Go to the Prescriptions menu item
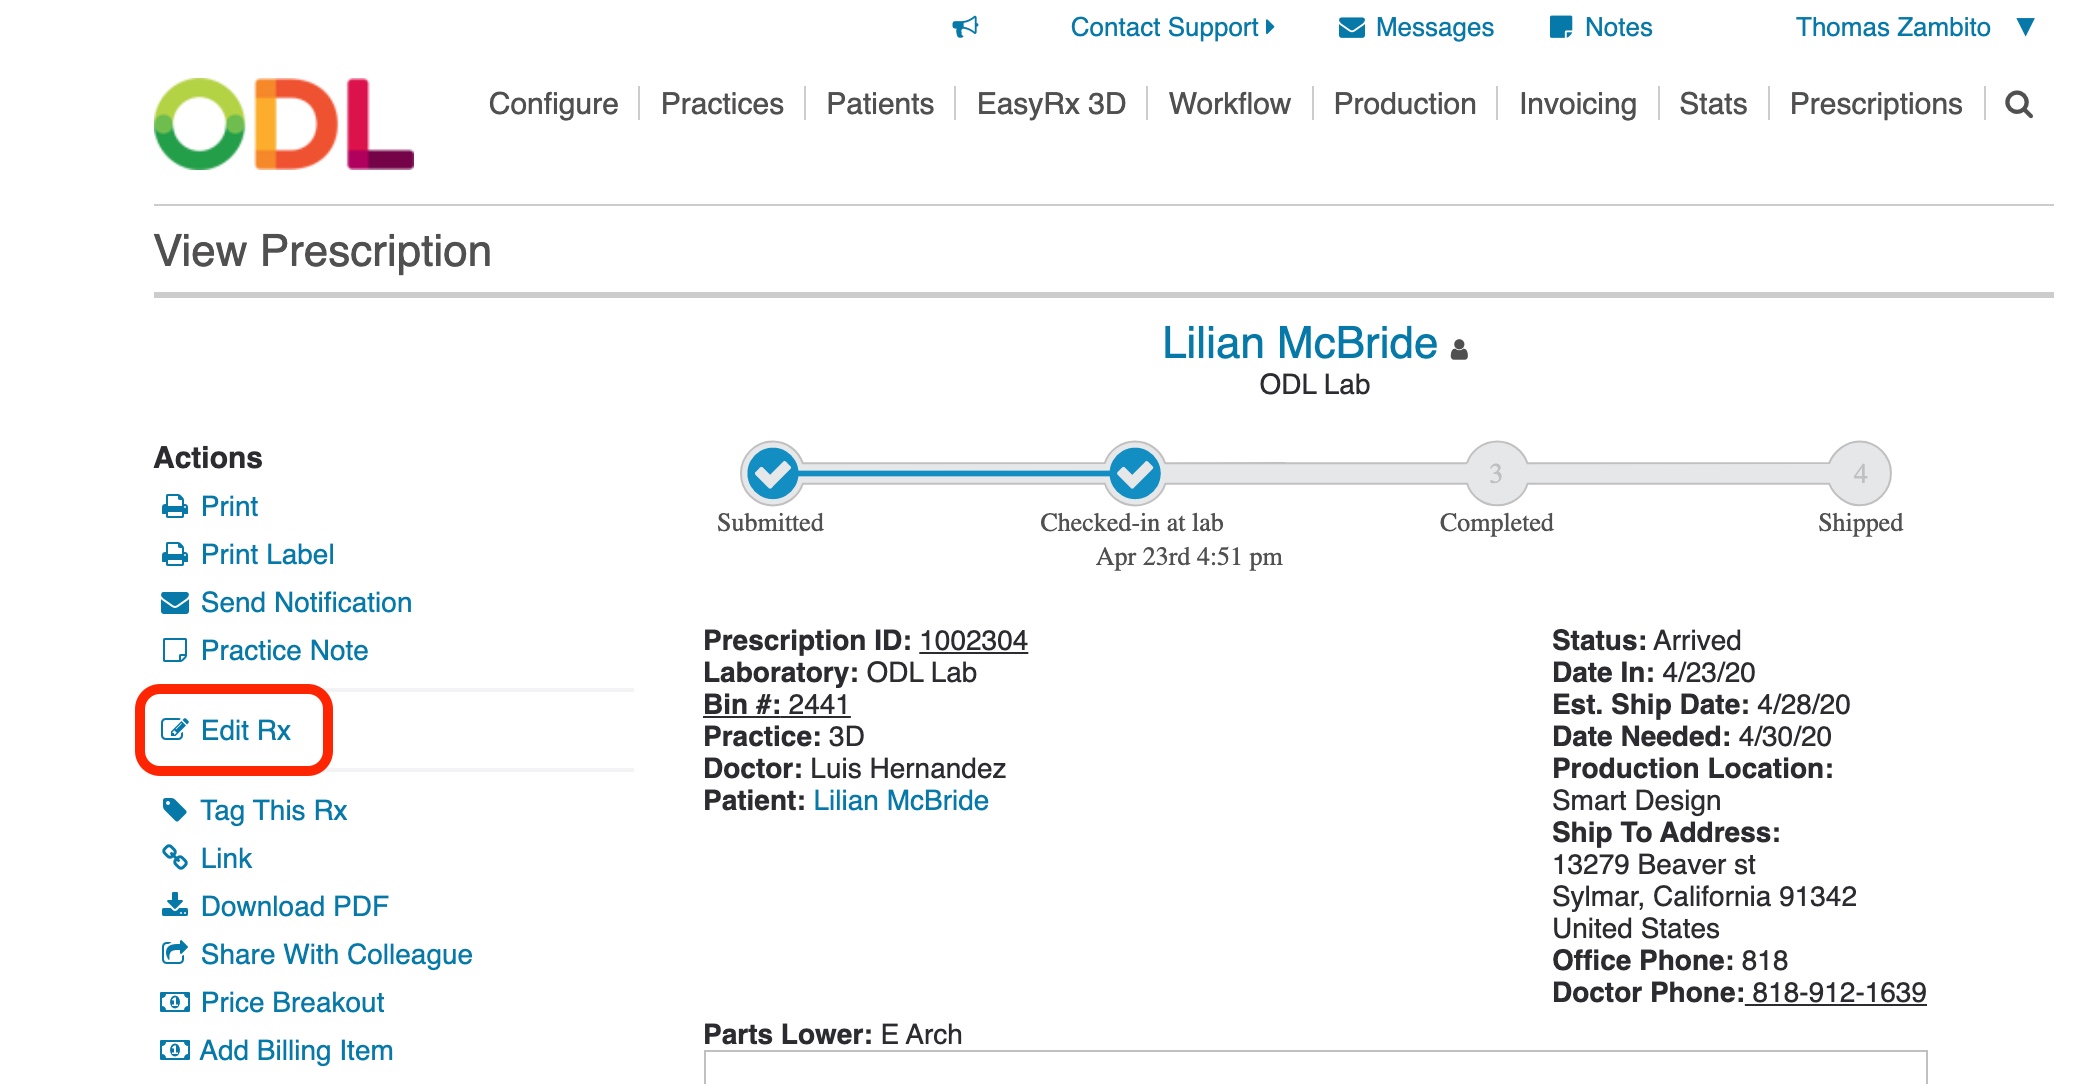Screen dimensions: 2074x1084 tap(1875, 104)
